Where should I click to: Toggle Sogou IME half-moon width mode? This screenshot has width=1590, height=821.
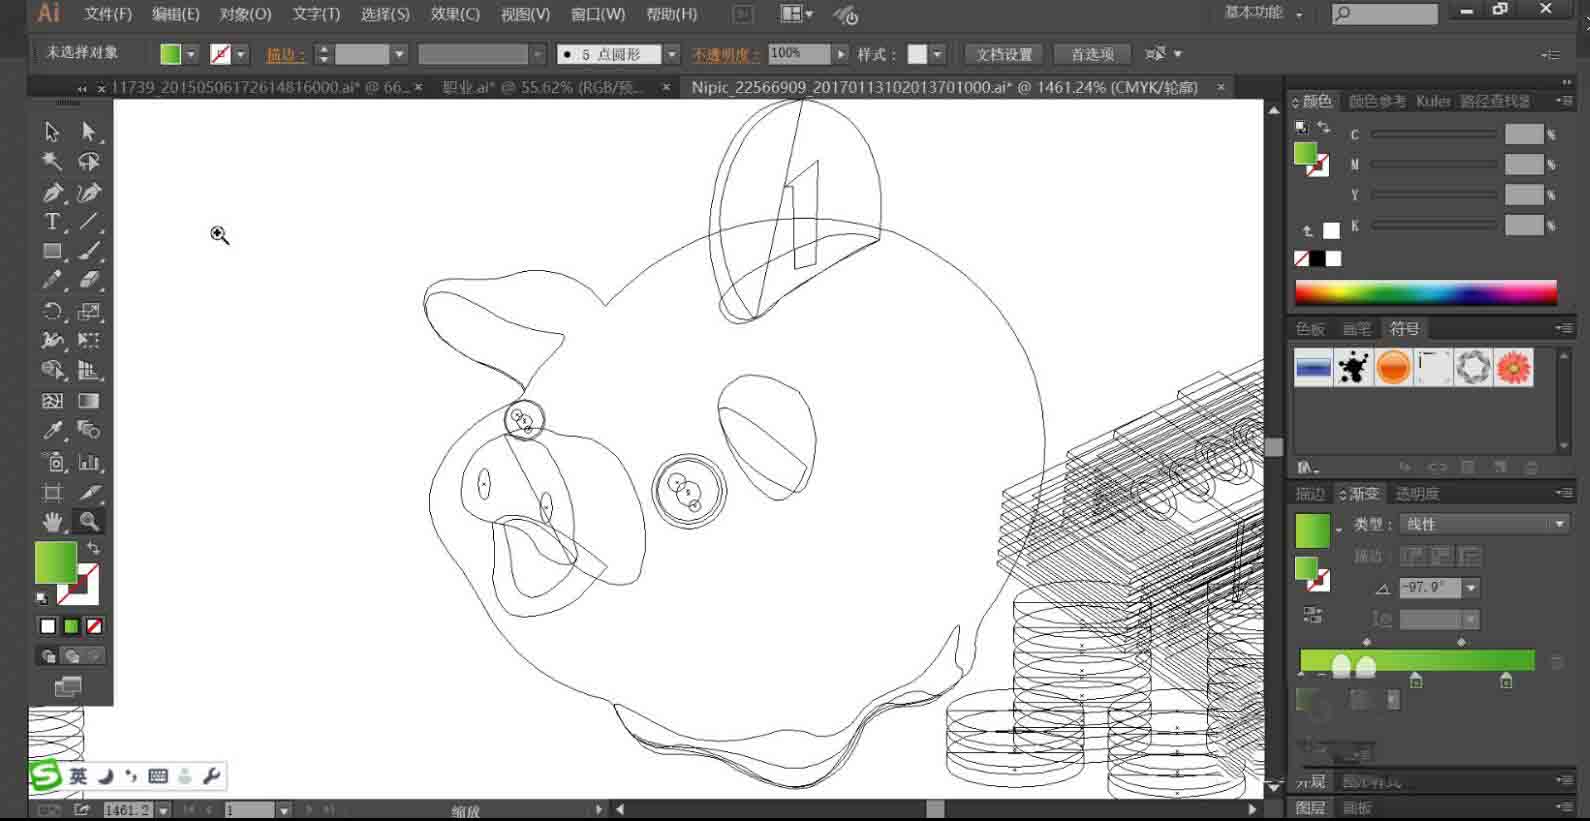pyautogui.click(x=106, y=776)
